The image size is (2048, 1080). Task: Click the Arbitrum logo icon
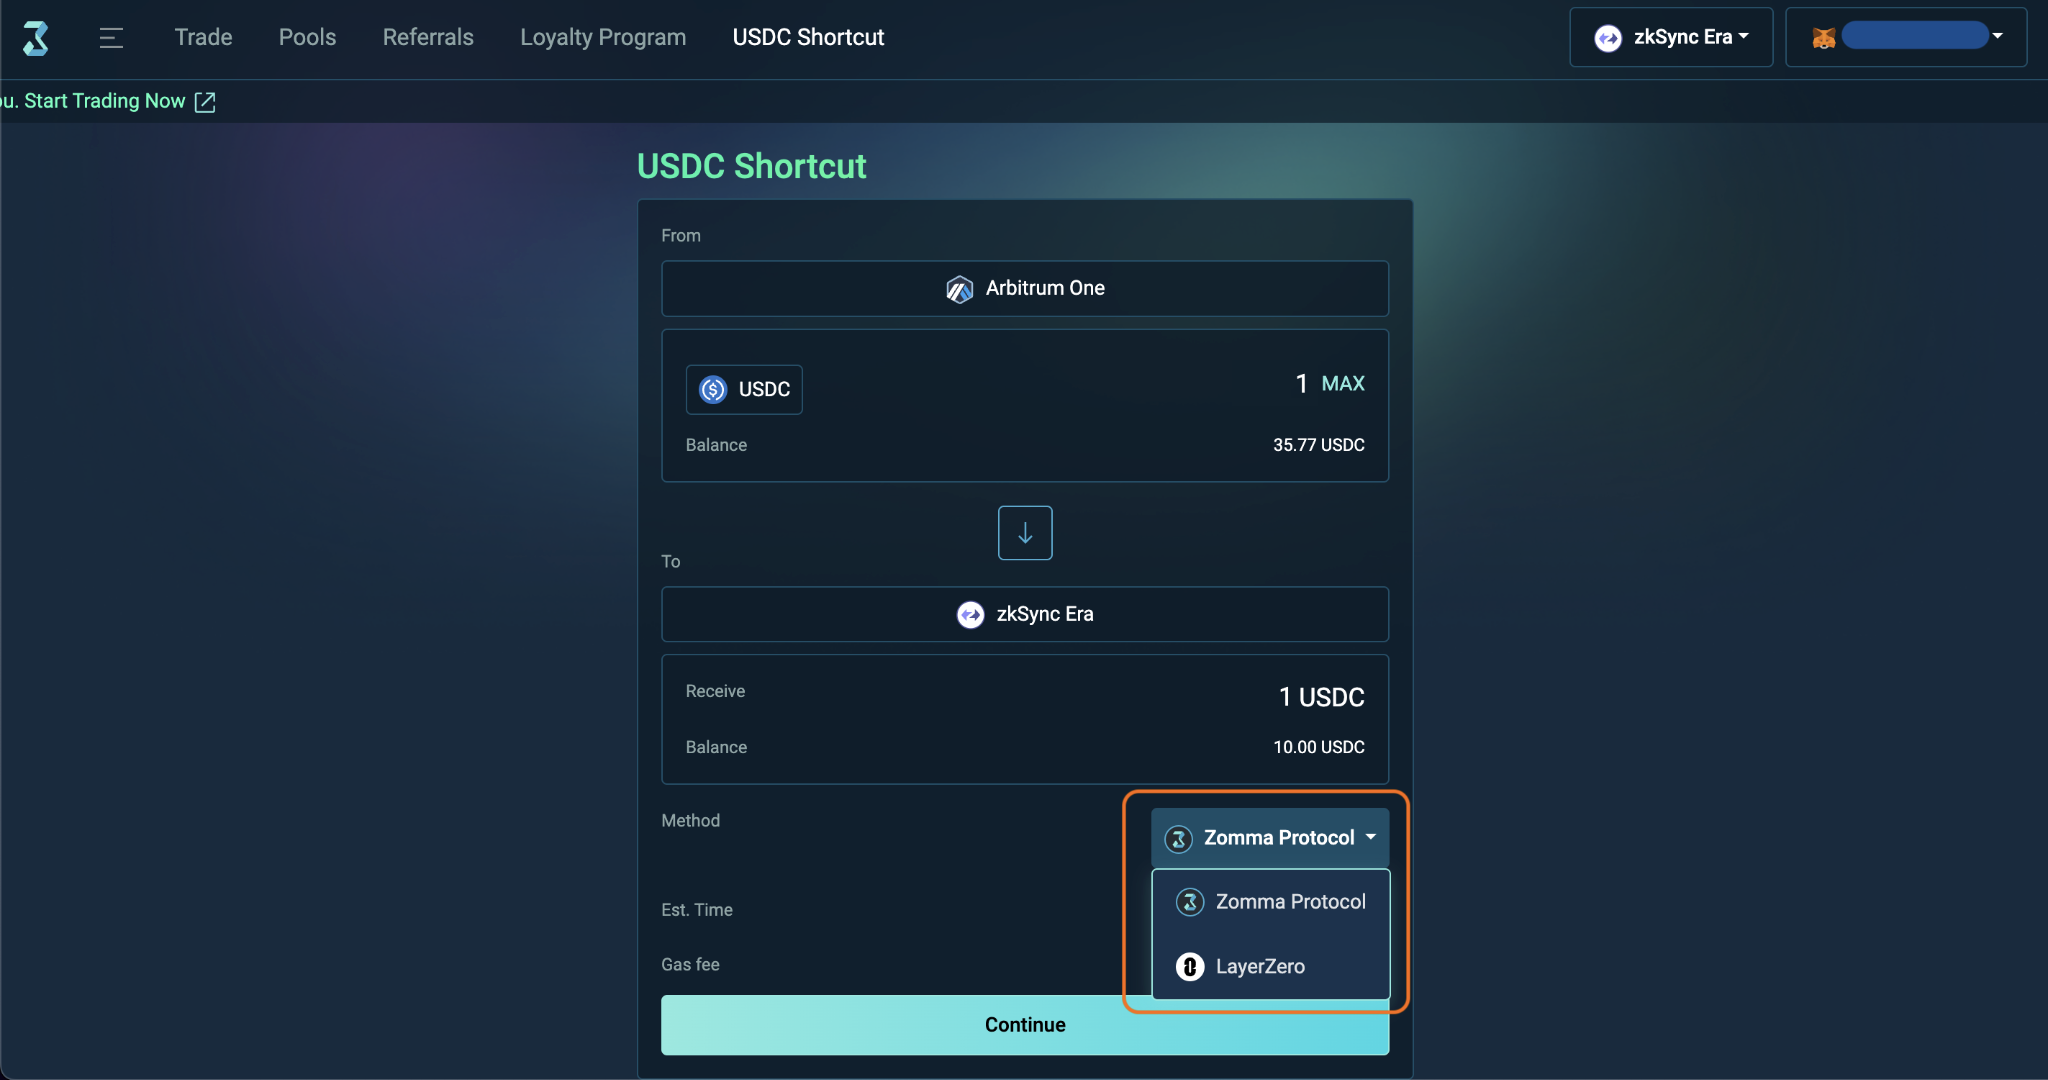coord(959,289)
